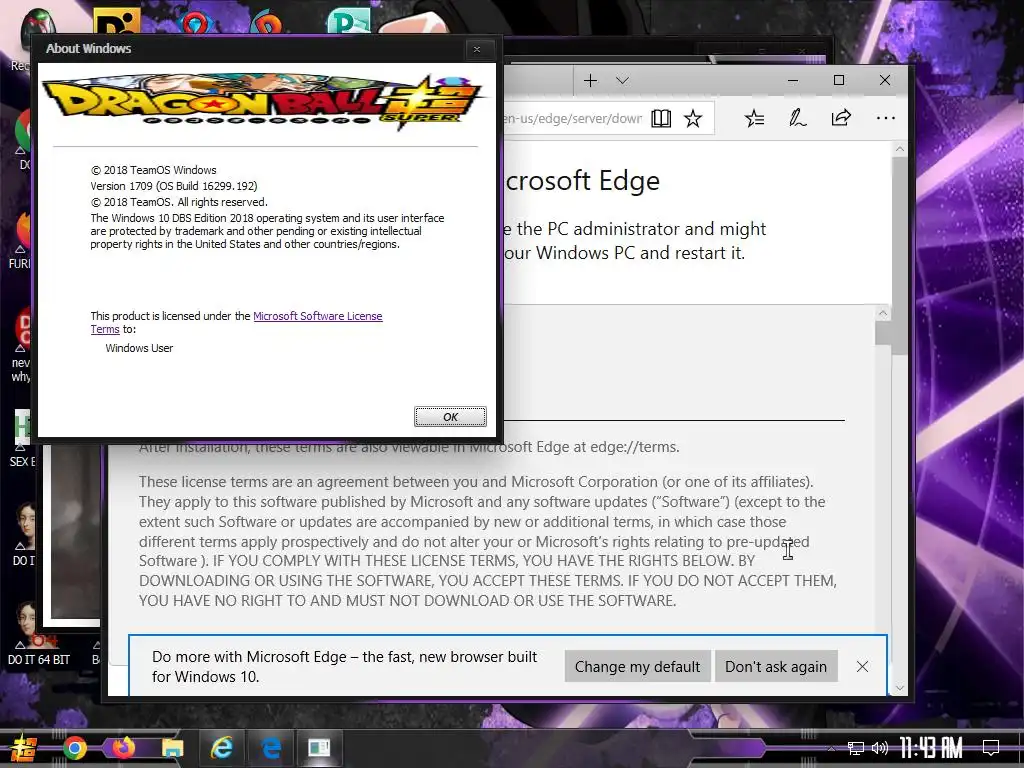Share this page from Edge
This screenshot has width=1024, height=768.
841,118
